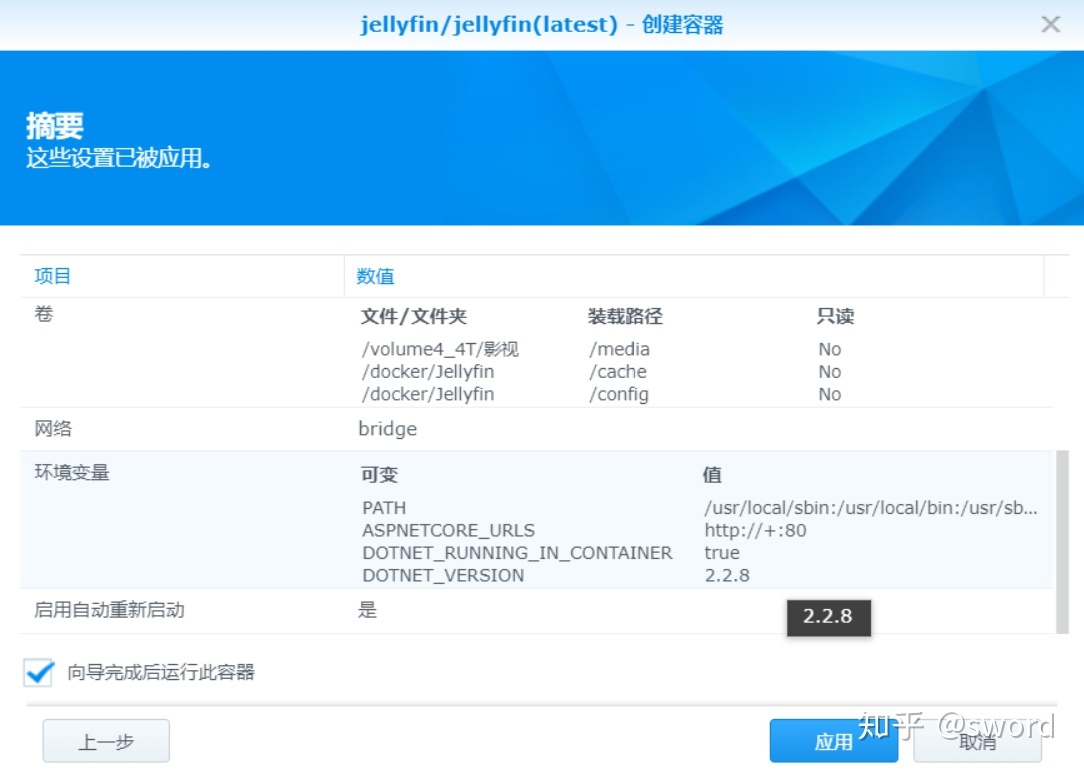Screen dimensions: 1084x771
Task: Click the 应用 apply button
Action: pos(833,741)
